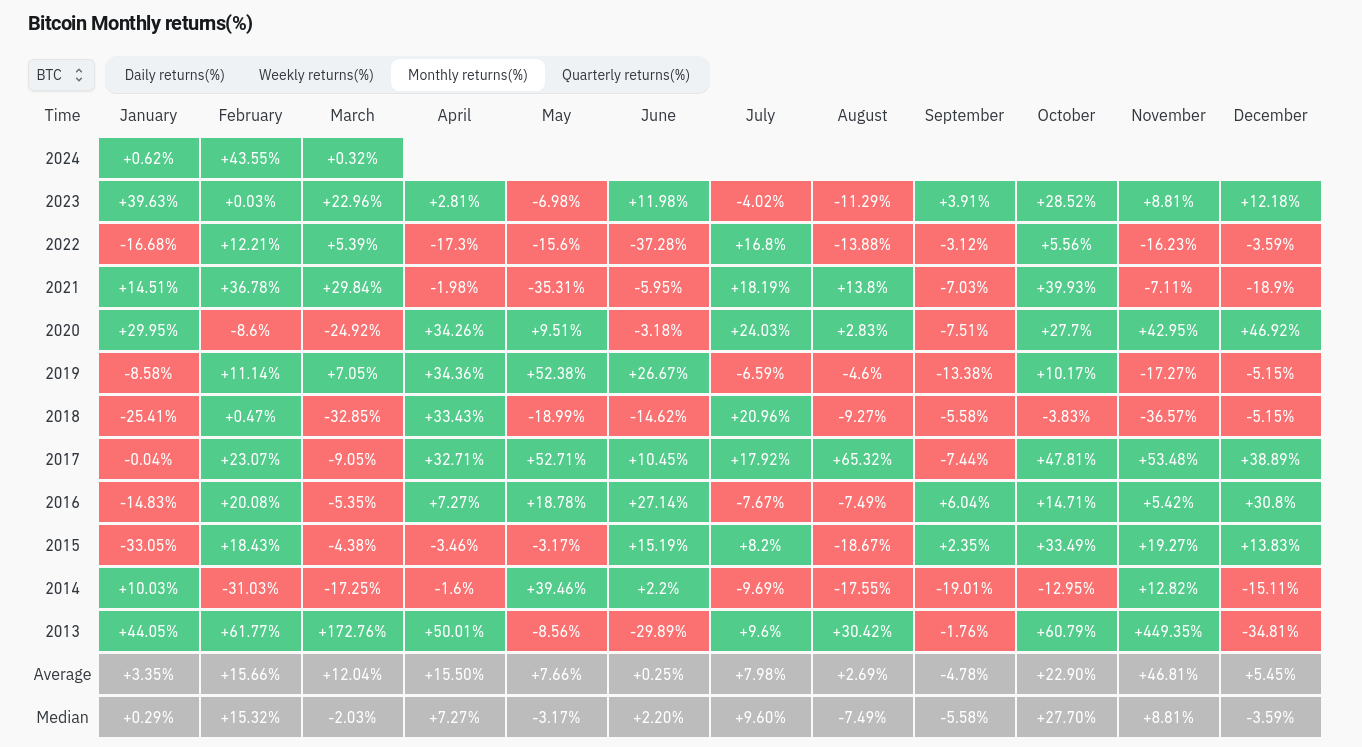Select the September column header
Screen dimensions: 1362x747
964,115
